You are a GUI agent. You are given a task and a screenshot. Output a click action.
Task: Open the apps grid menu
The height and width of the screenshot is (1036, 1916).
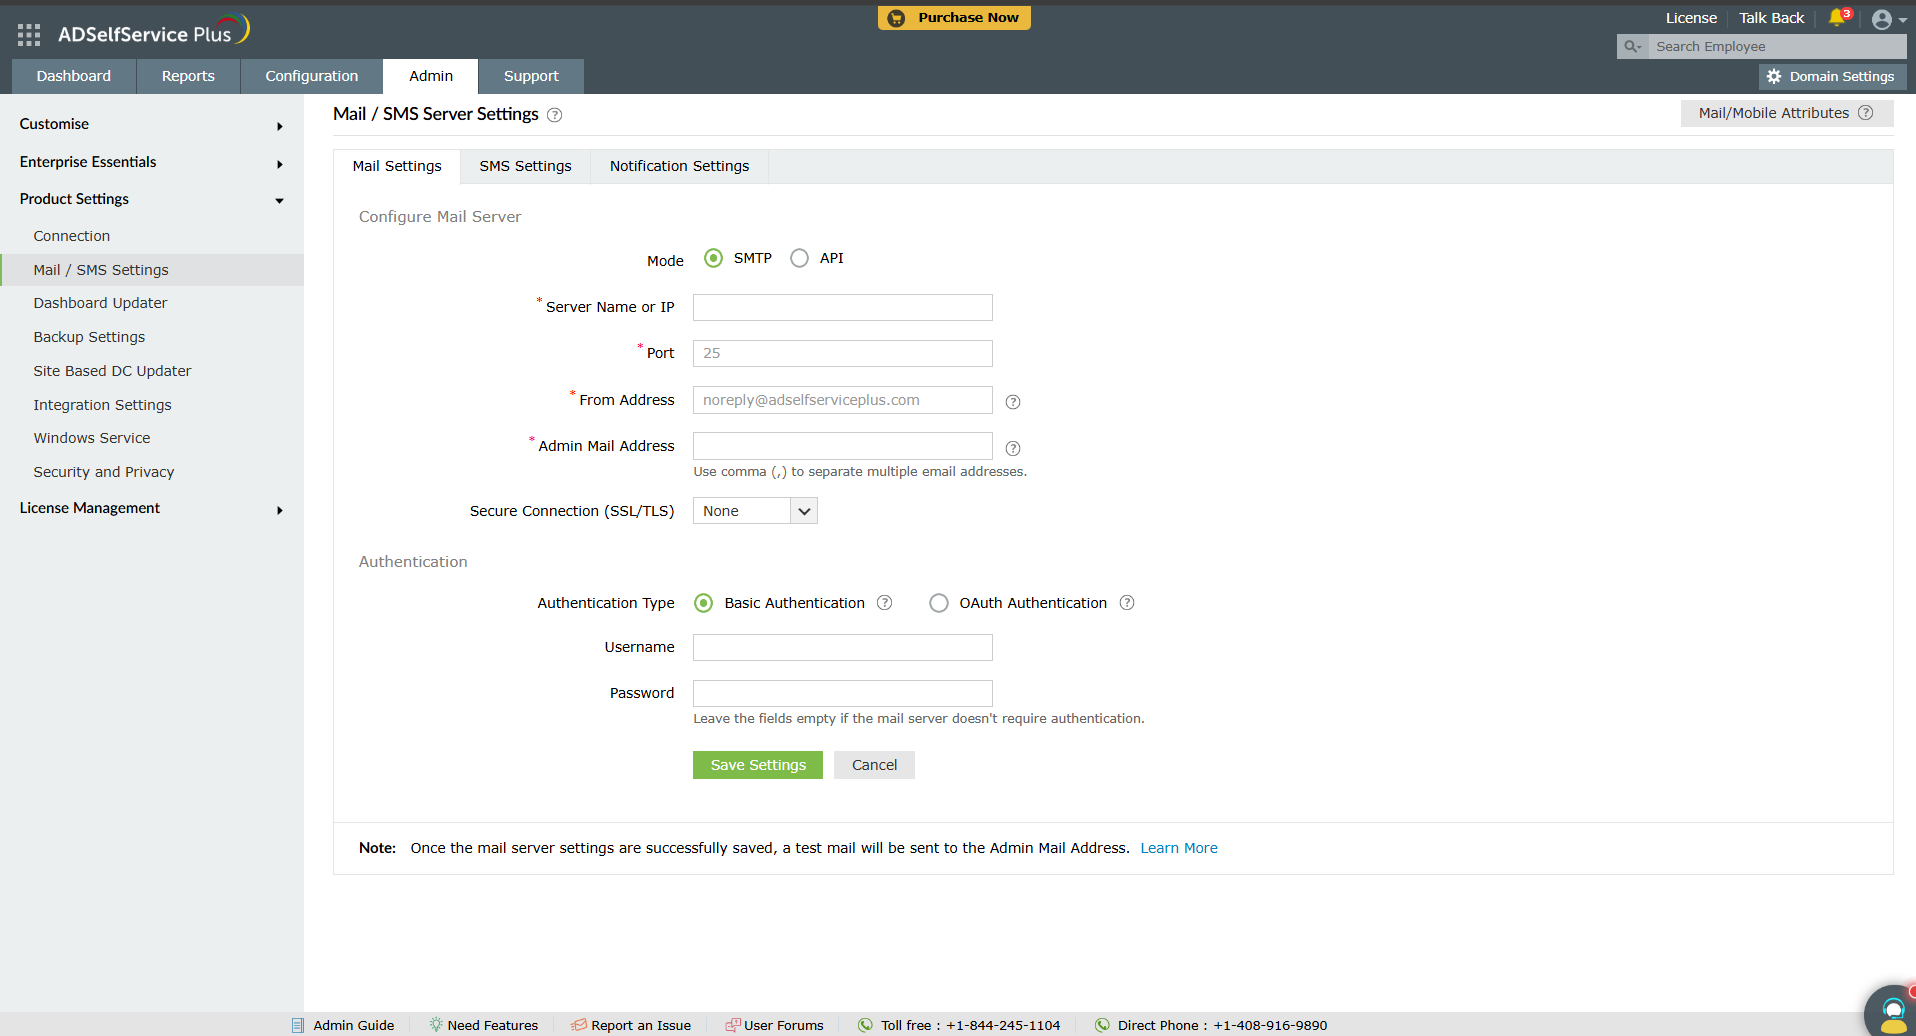coord(28,34)
